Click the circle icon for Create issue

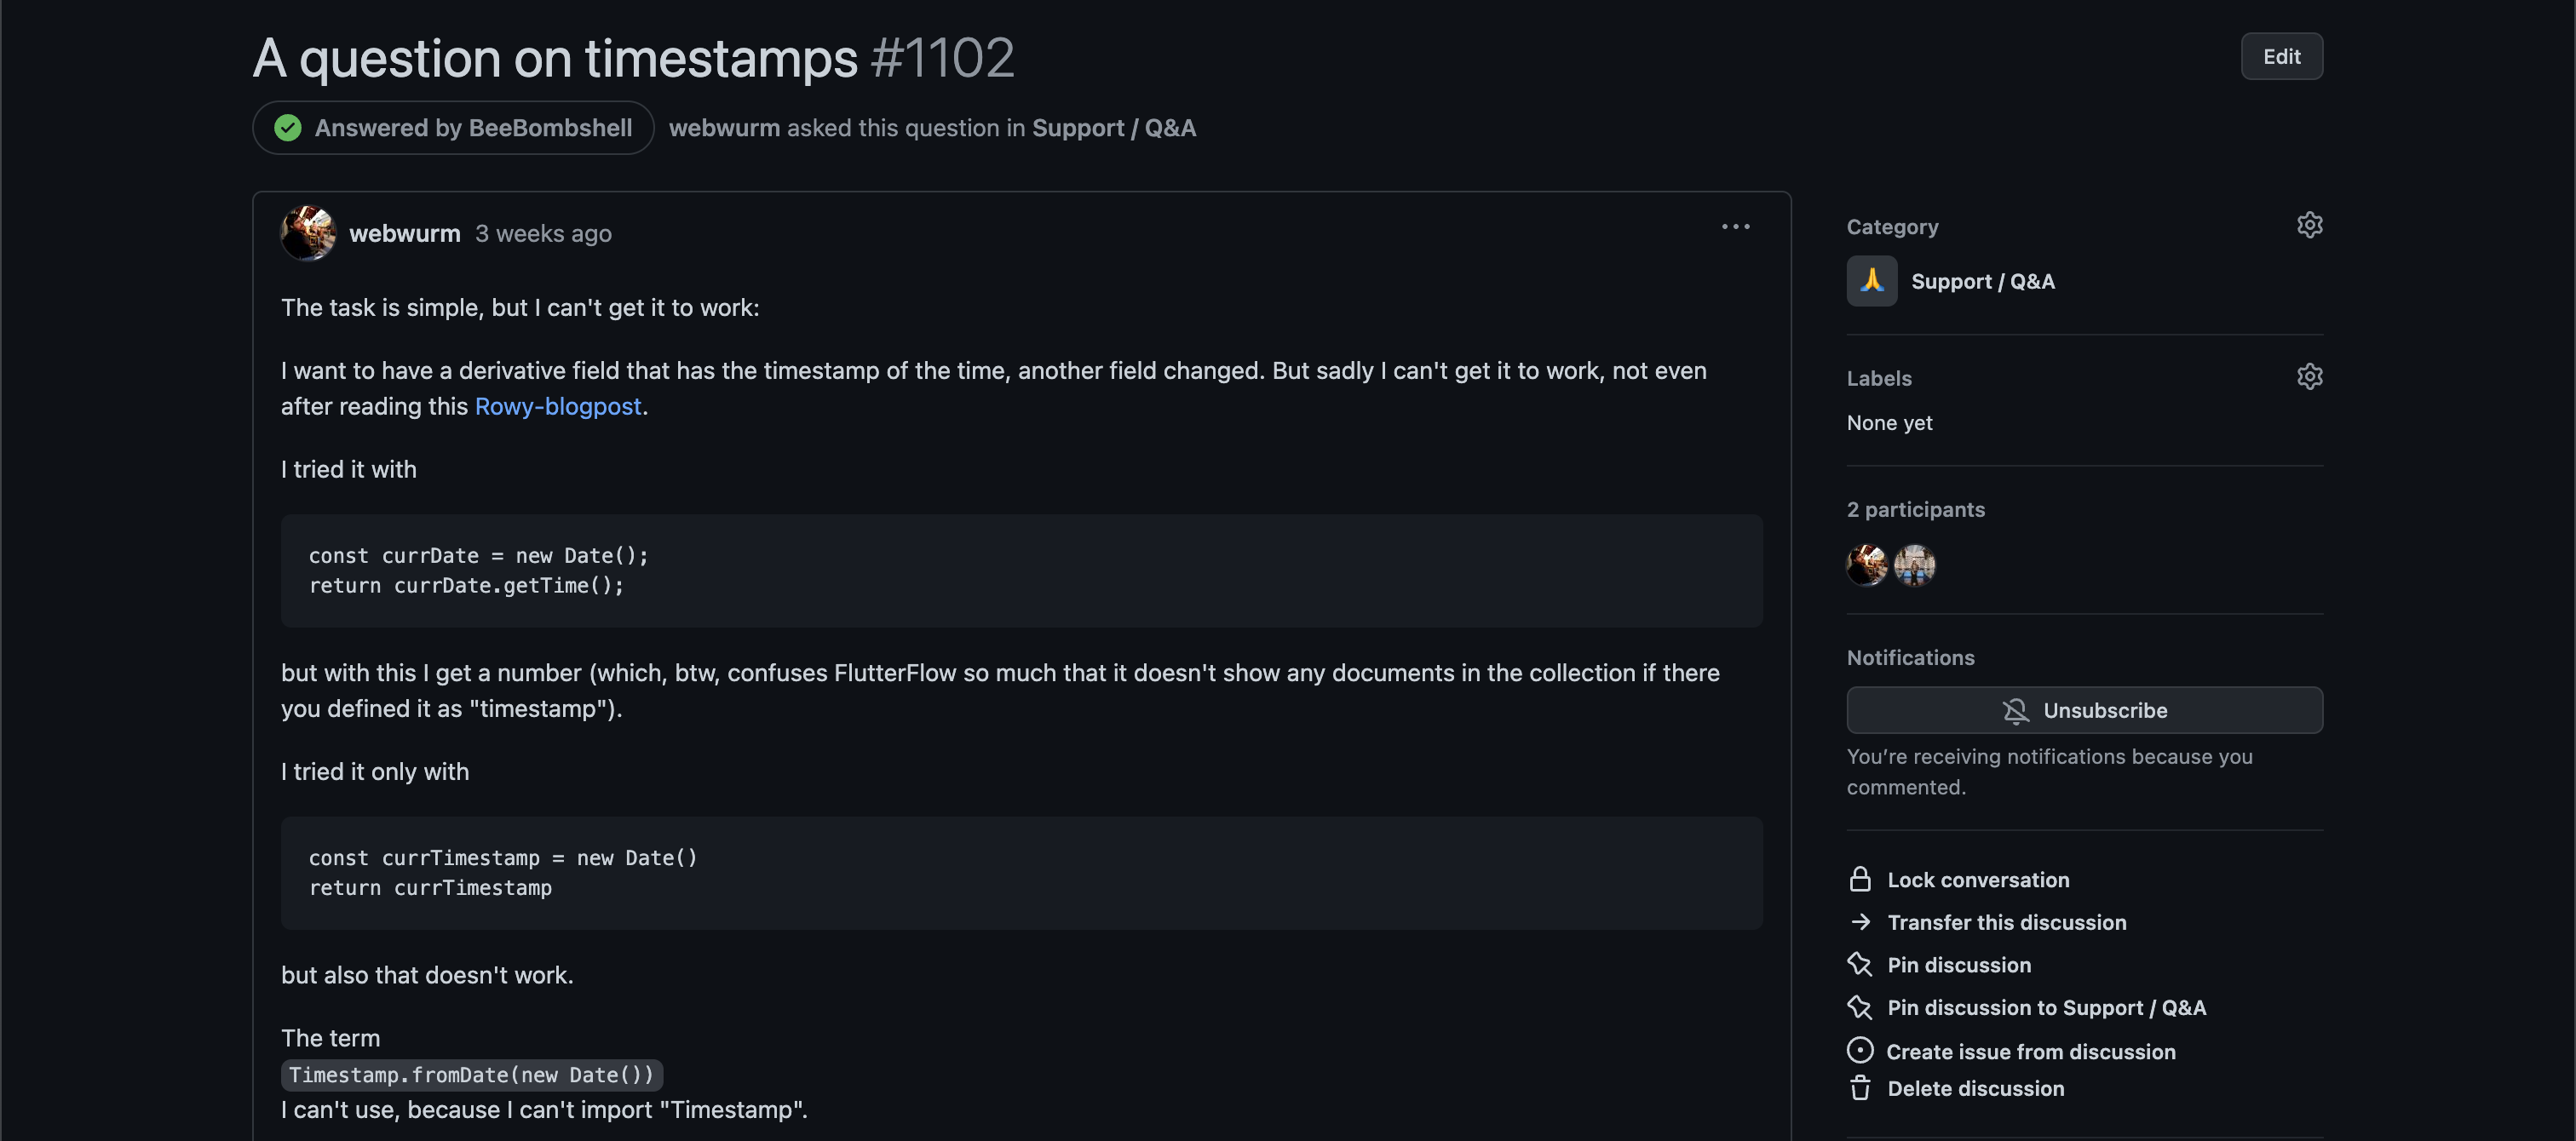click(x=1859, y=1051)
